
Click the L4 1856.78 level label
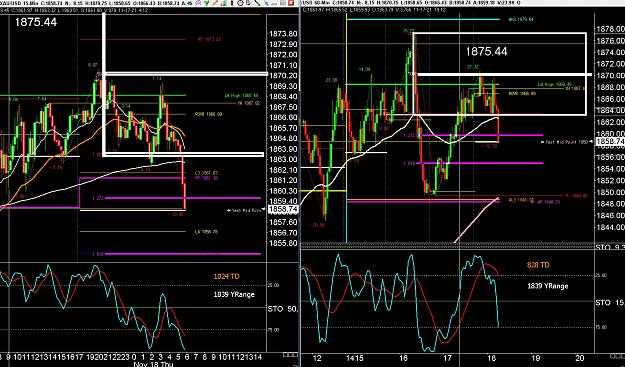pos(206,232)
